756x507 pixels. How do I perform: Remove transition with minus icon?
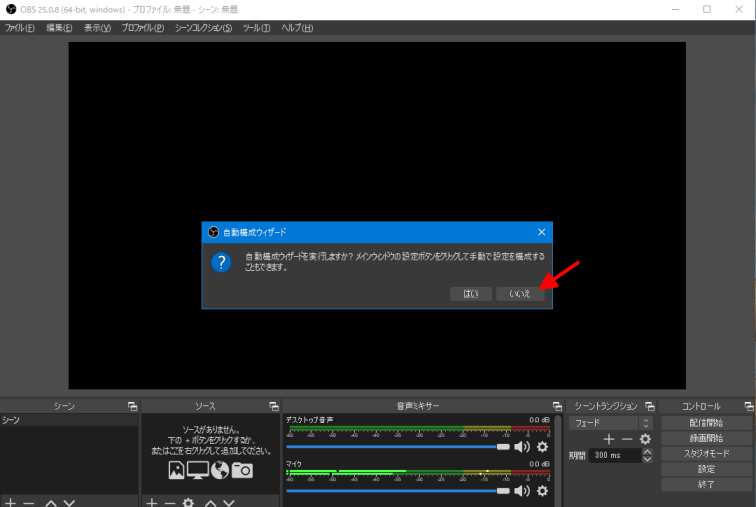[627, 439]
